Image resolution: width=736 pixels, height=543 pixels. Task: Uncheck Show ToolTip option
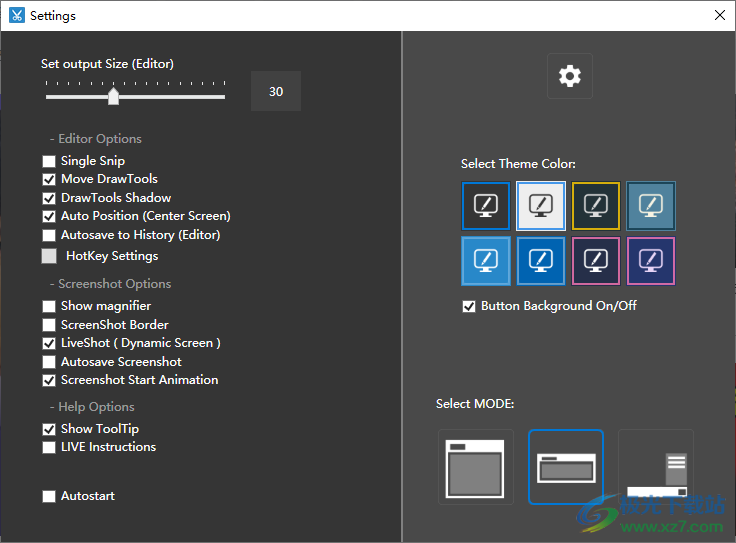(x=49, y=429)
